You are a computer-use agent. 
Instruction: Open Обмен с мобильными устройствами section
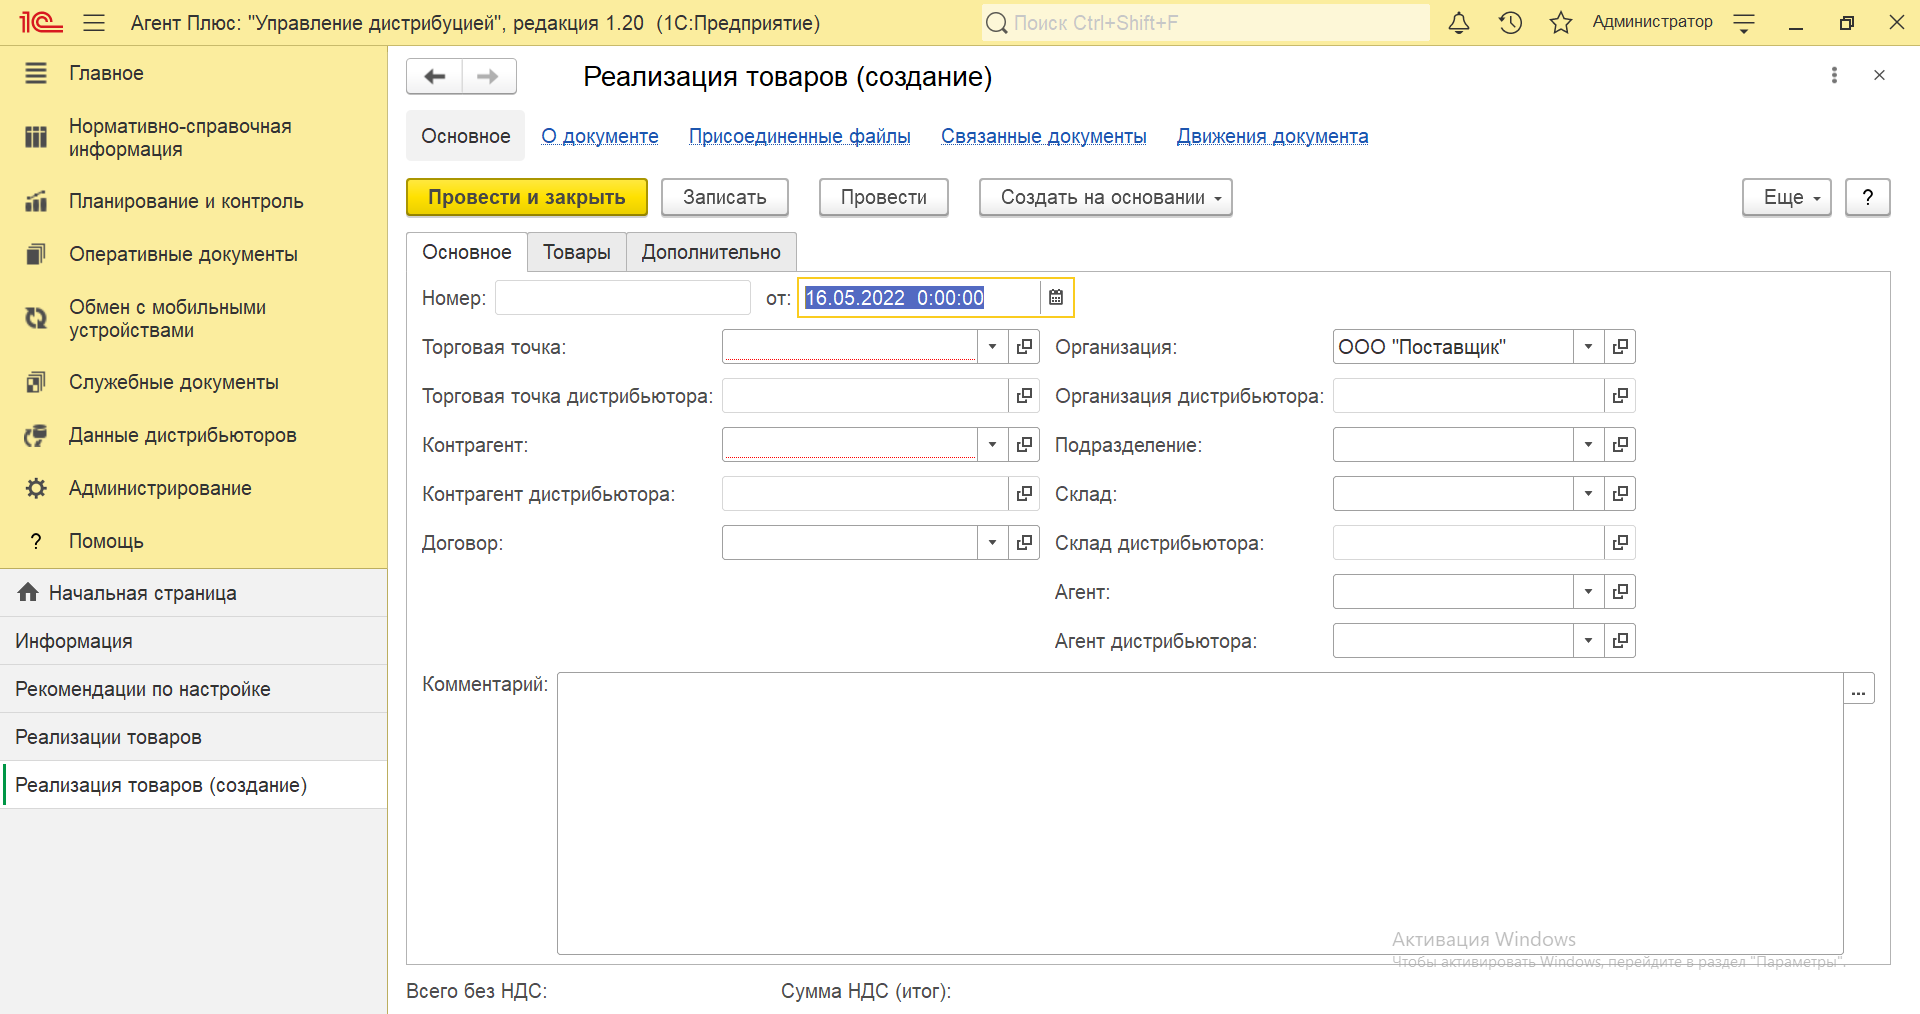[x=194, y=319]
